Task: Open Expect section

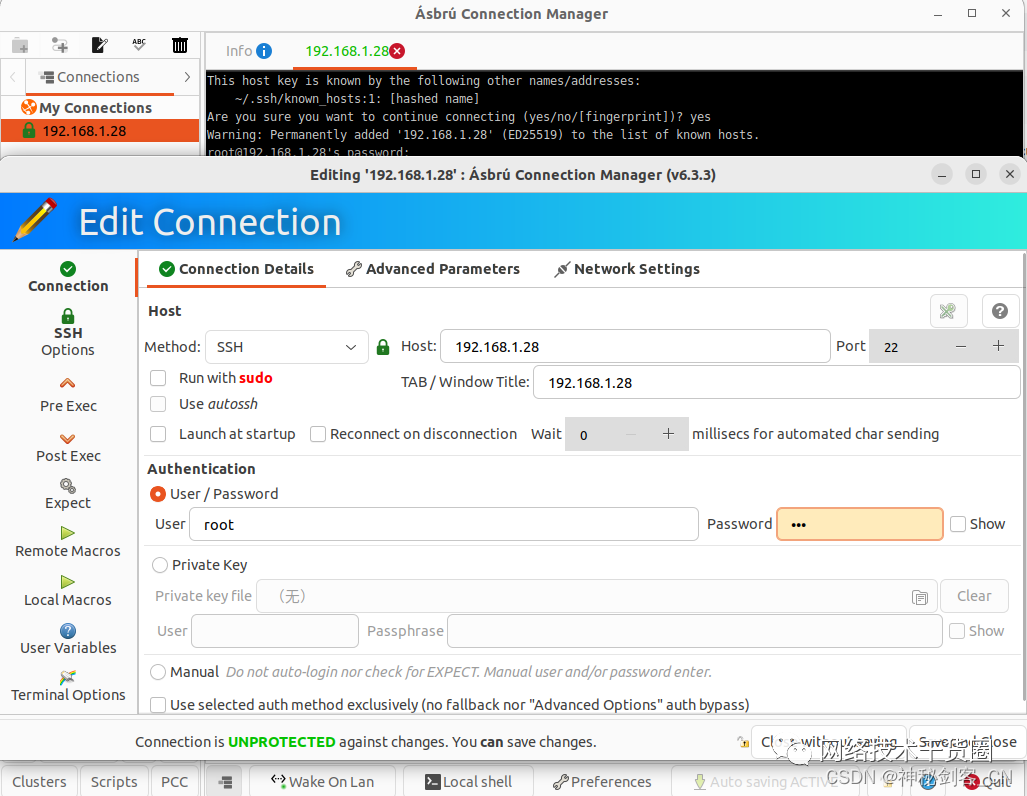Action: click(68, 494)
